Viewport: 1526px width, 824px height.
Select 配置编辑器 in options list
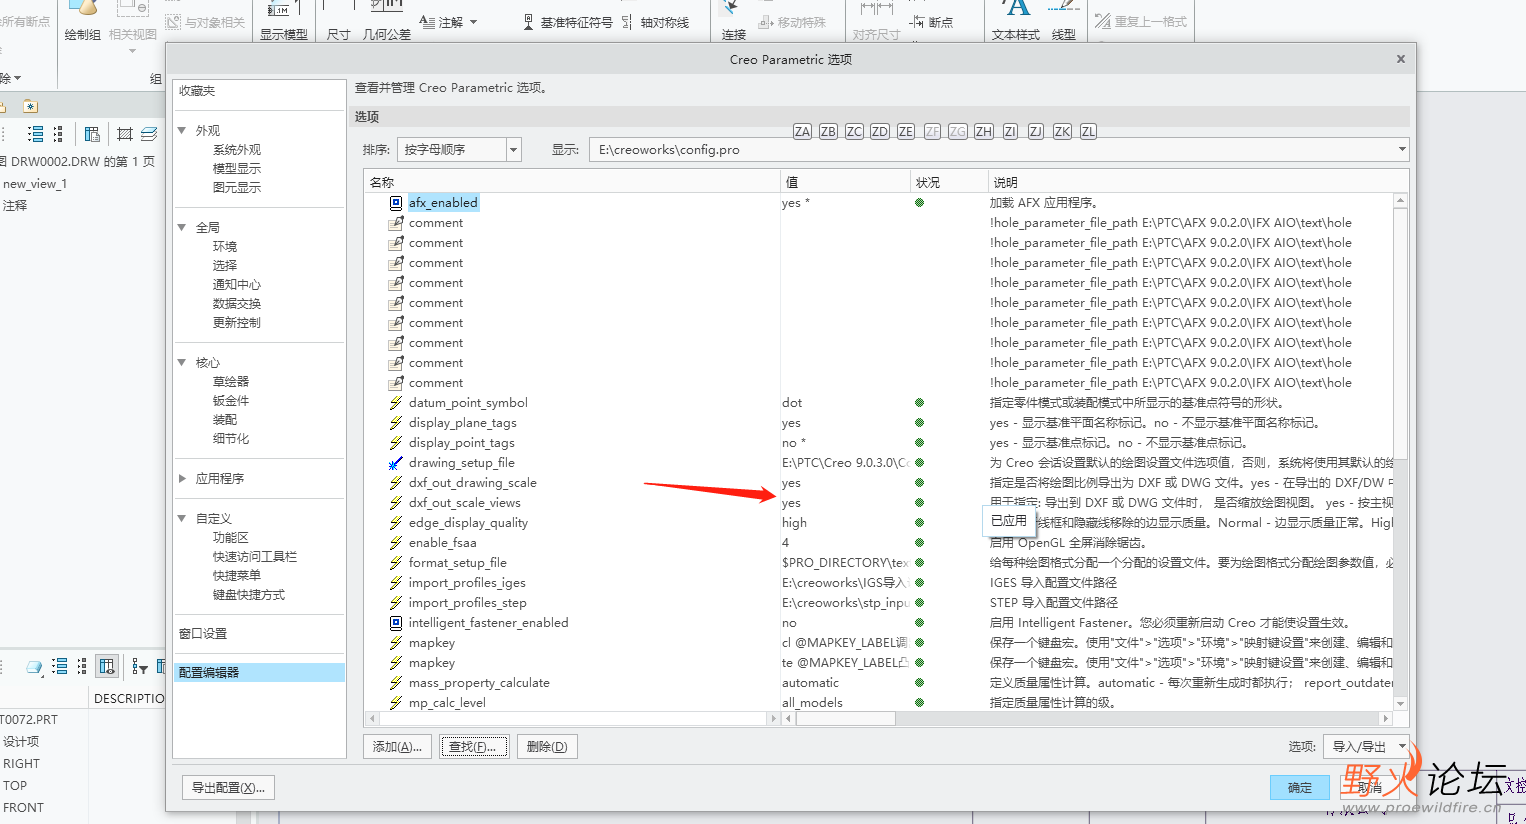(259, 673)
